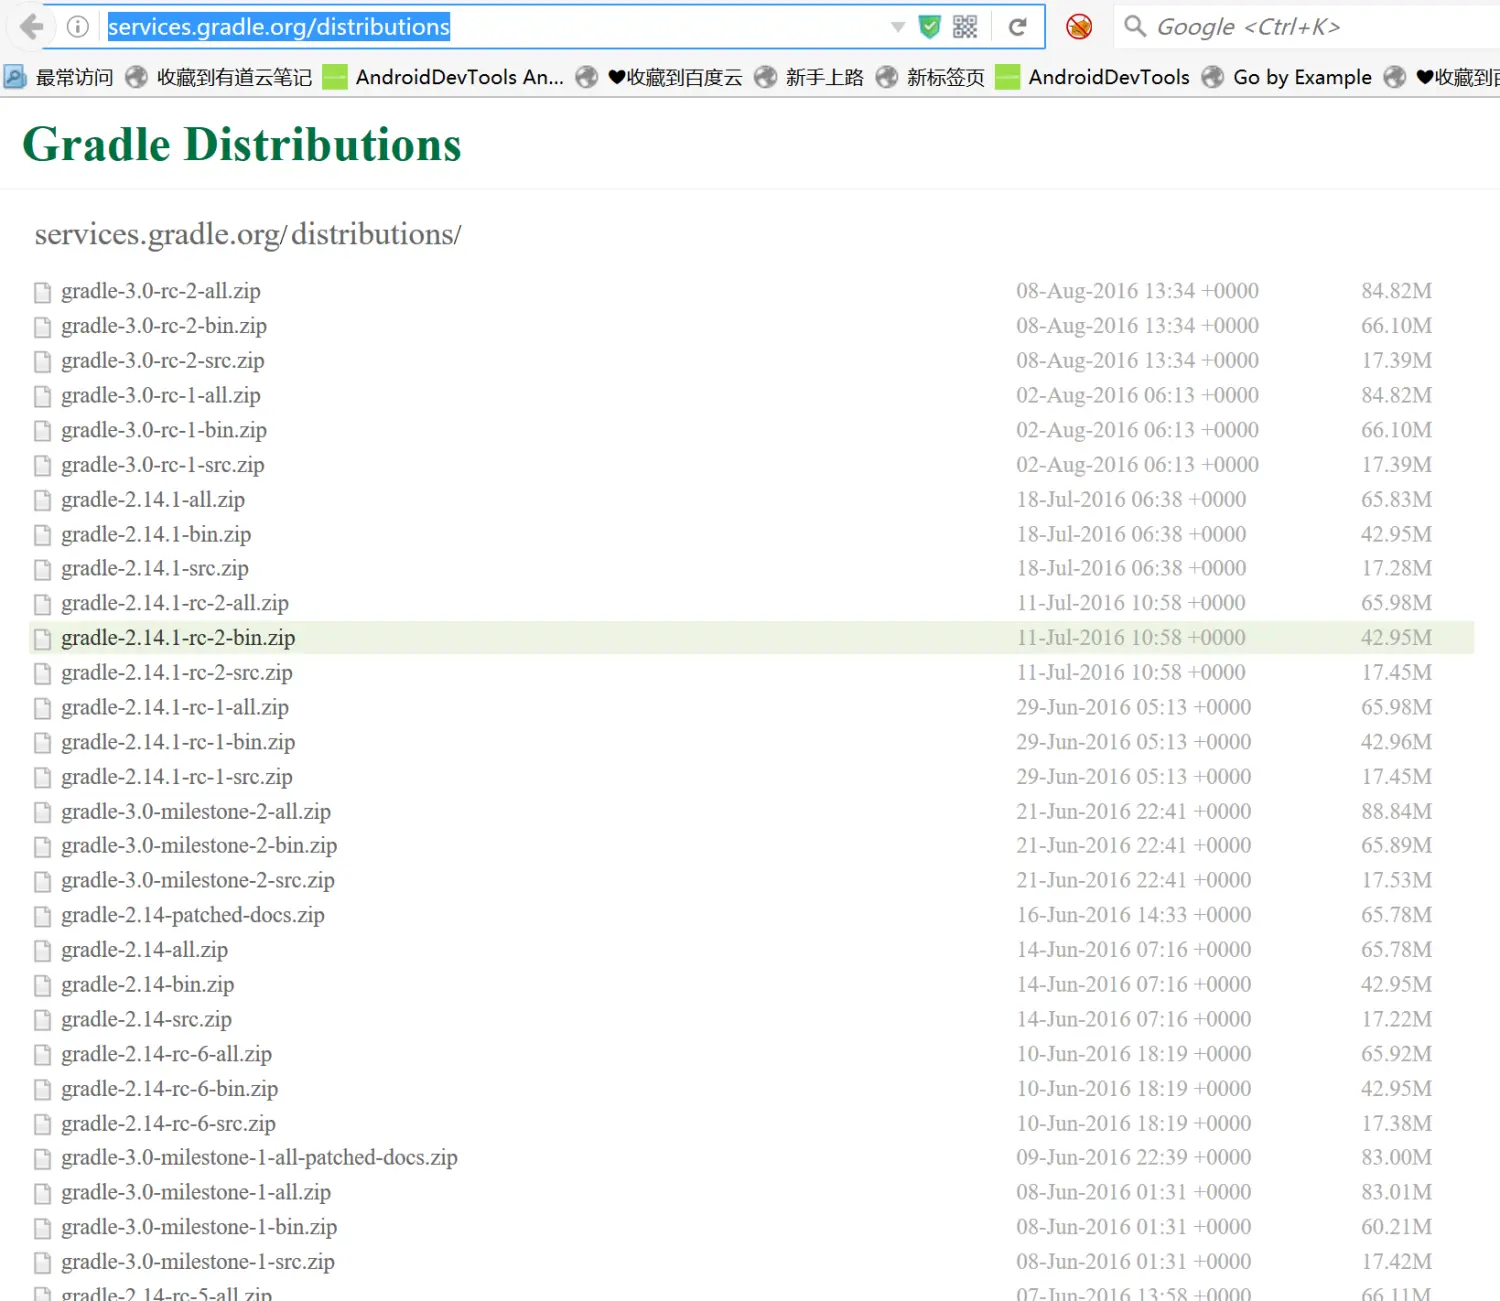
Task: Download gradle-3.0-milestone-1-all-patched-docs.zip
Action: [x=259, y=1157]
